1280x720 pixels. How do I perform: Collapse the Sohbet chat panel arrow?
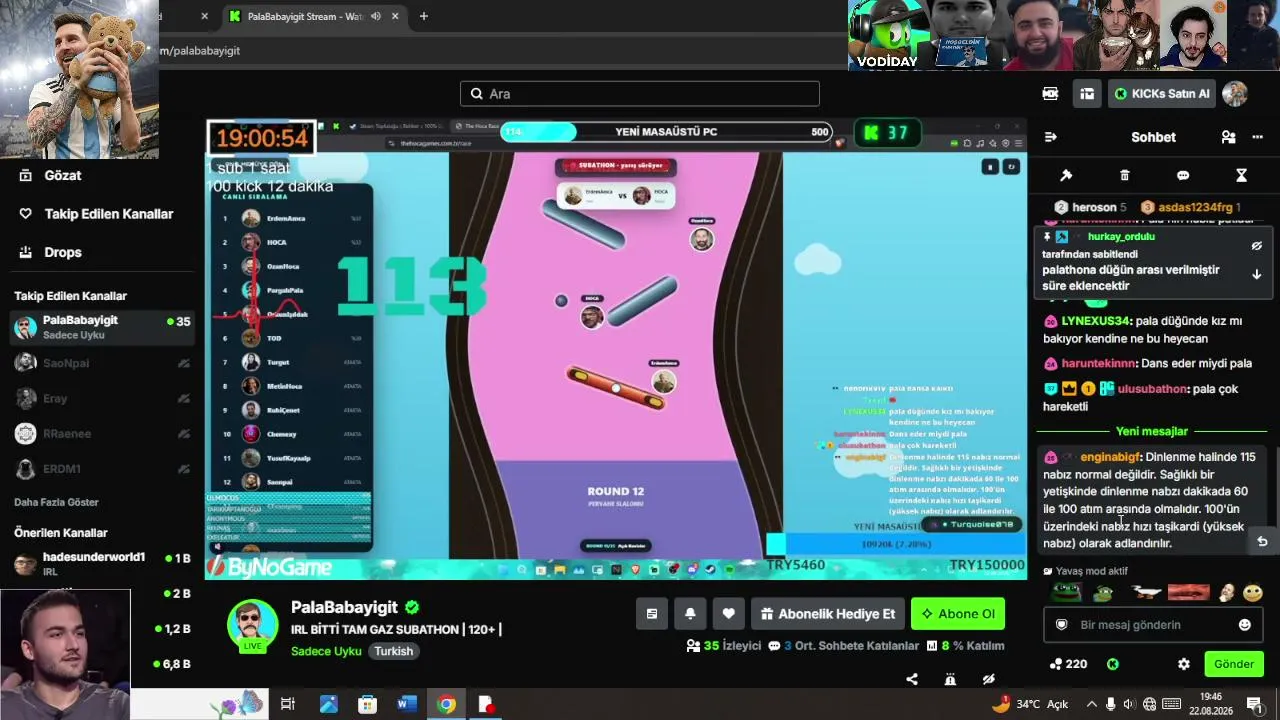tap(1050, 137)
